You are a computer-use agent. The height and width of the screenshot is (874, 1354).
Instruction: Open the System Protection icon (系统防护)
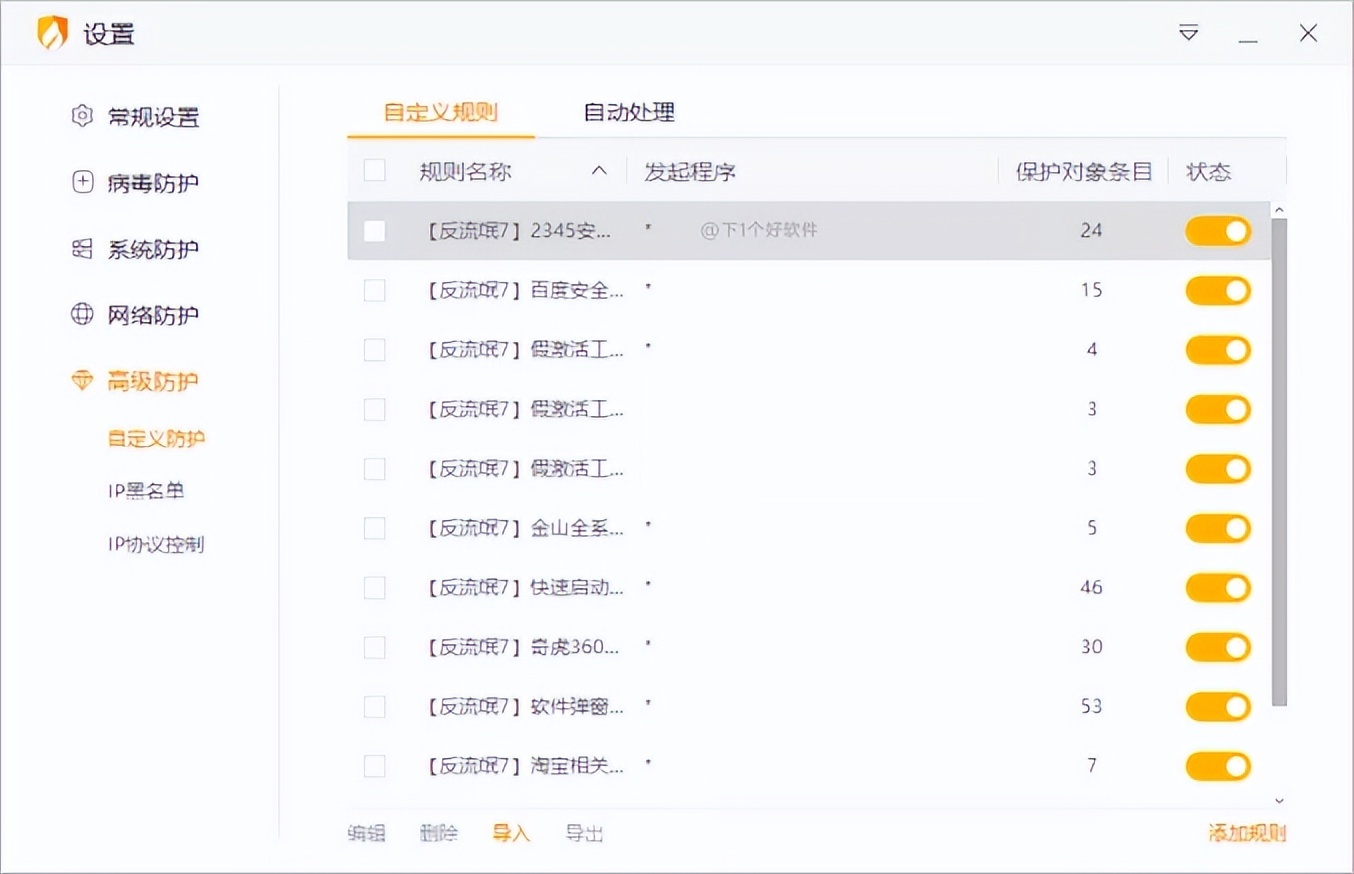coord(82,249)
